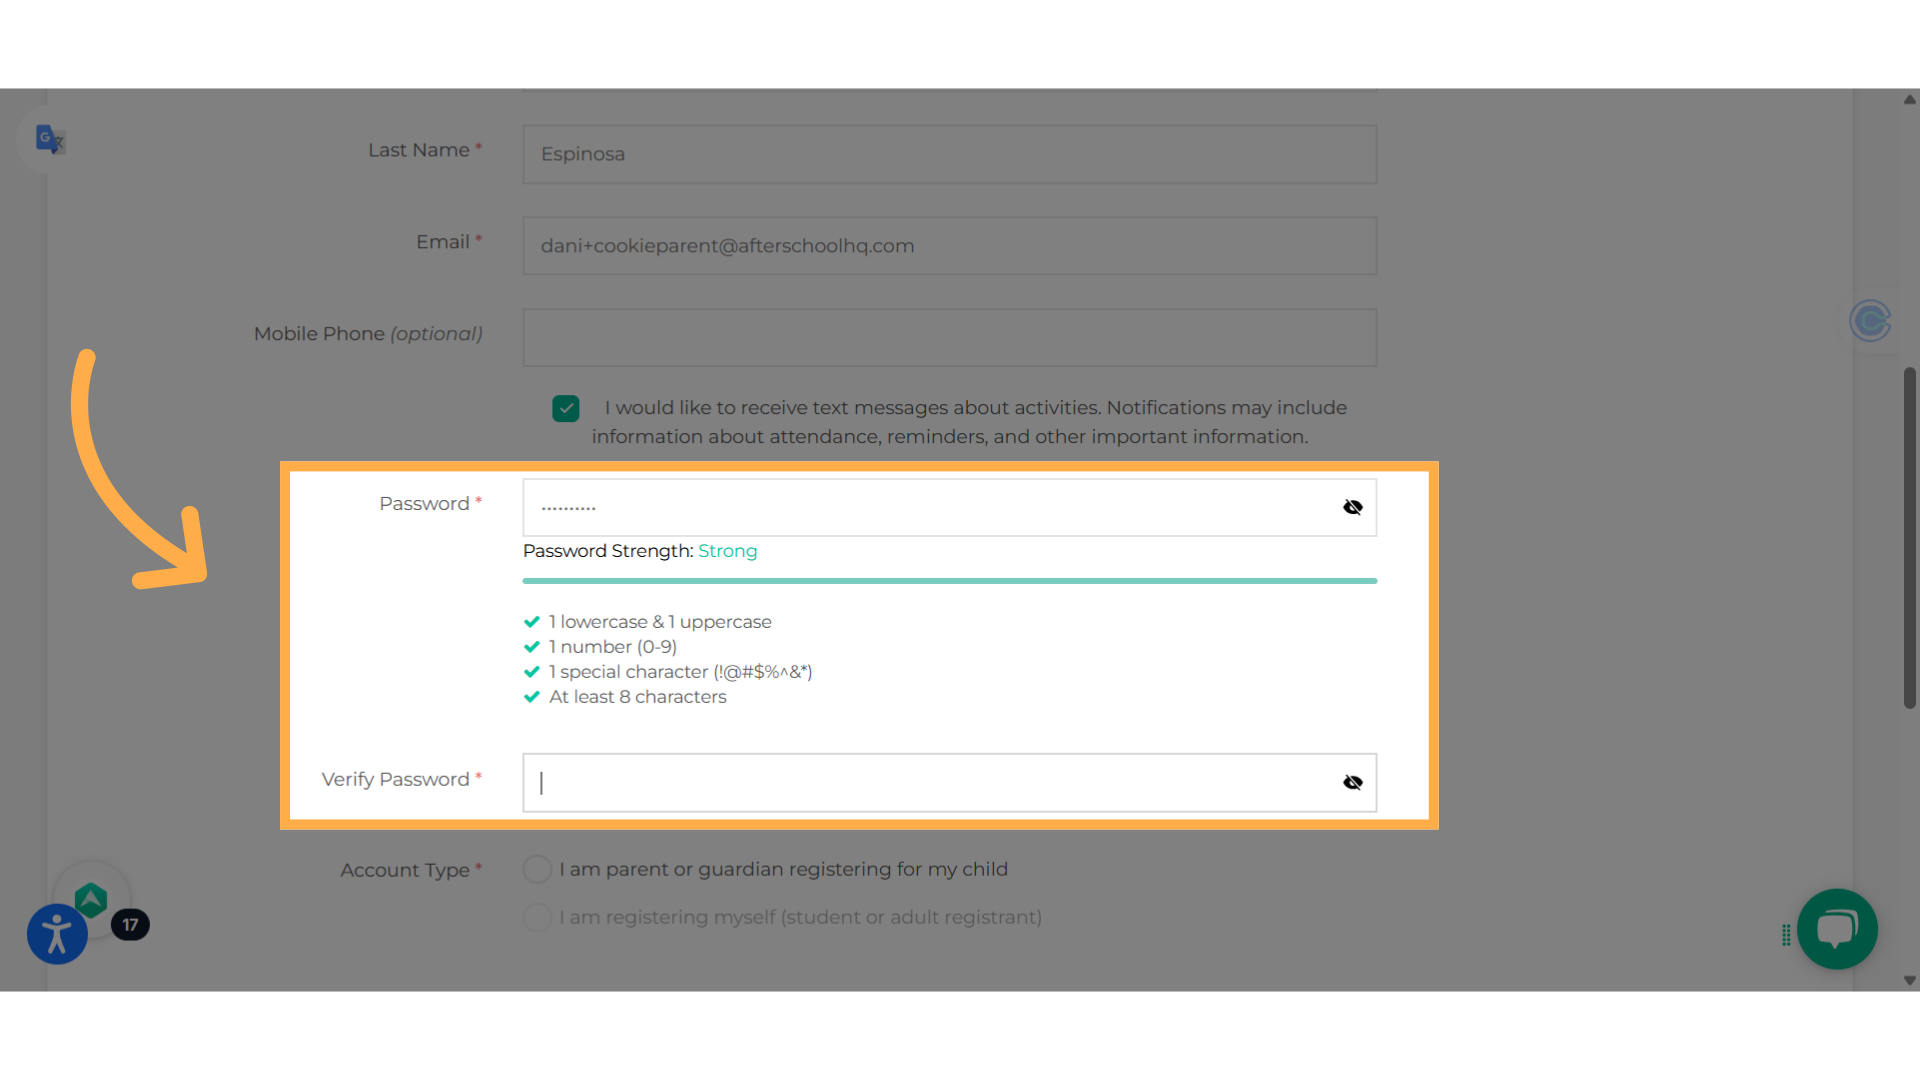Click the 'Account Type' label
This screenshot has height=1080, width=1920.
pos(405,870)
